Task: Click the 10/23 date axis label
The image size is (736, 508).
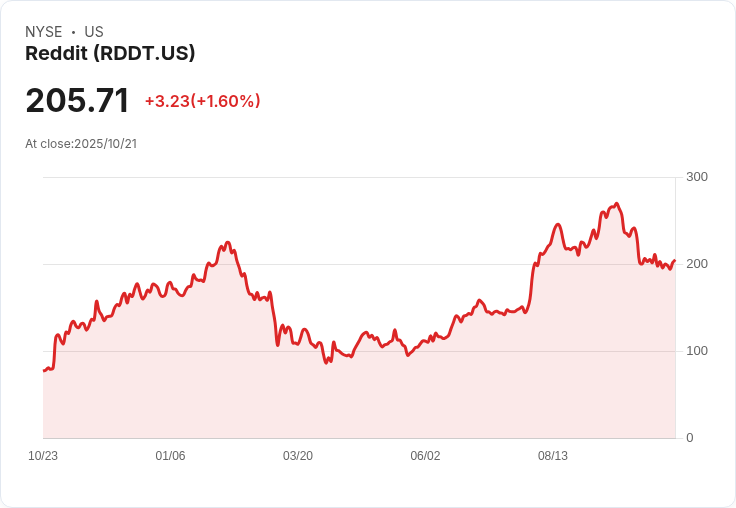Action: [x=43, y=455]
